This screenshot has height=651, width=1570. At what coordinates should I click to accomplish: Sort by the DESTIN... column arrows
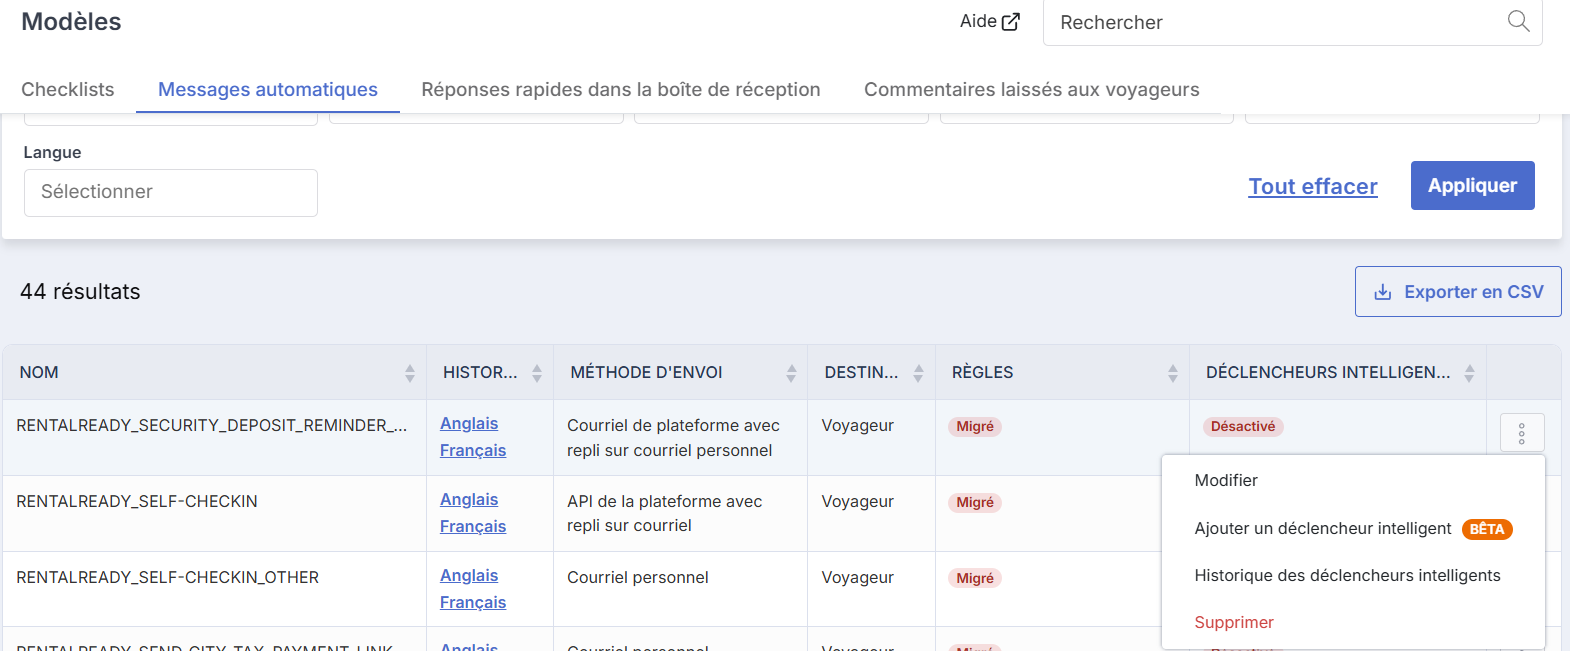tap(918, 373)
